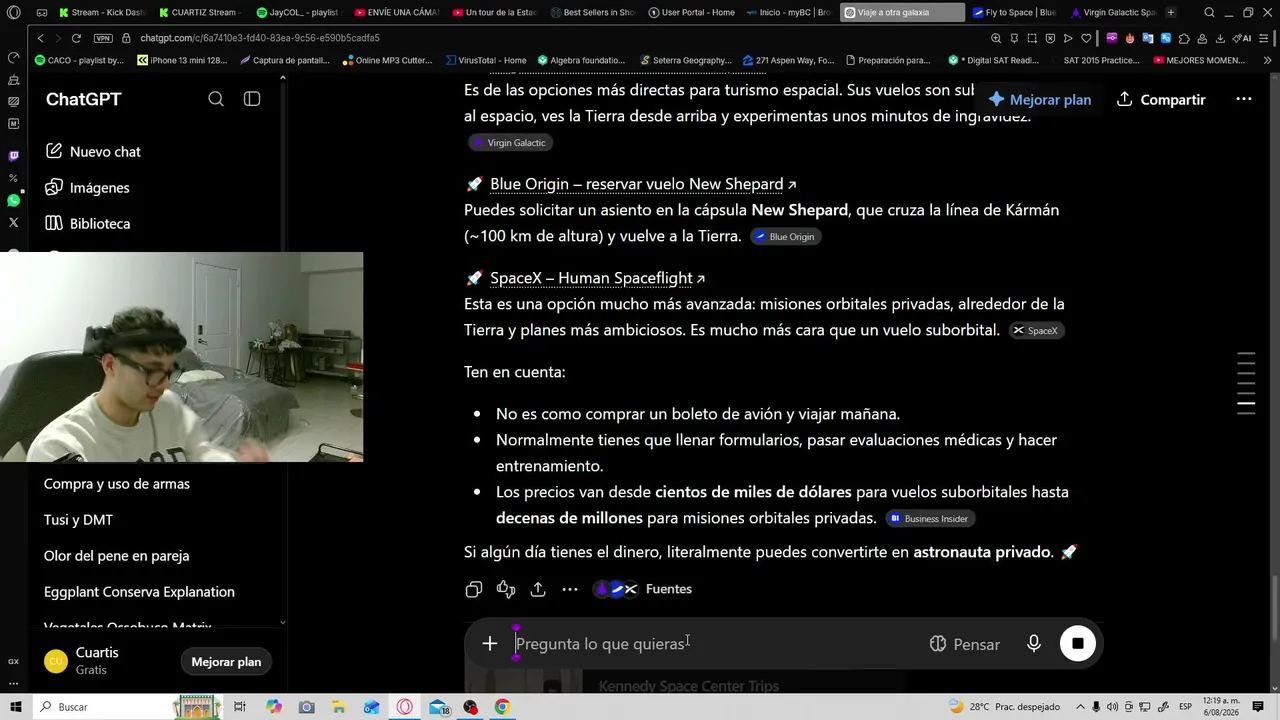Click the SpaceX source chip
Viewport: 1280px width, 720px height.
tap(1036, 331)
